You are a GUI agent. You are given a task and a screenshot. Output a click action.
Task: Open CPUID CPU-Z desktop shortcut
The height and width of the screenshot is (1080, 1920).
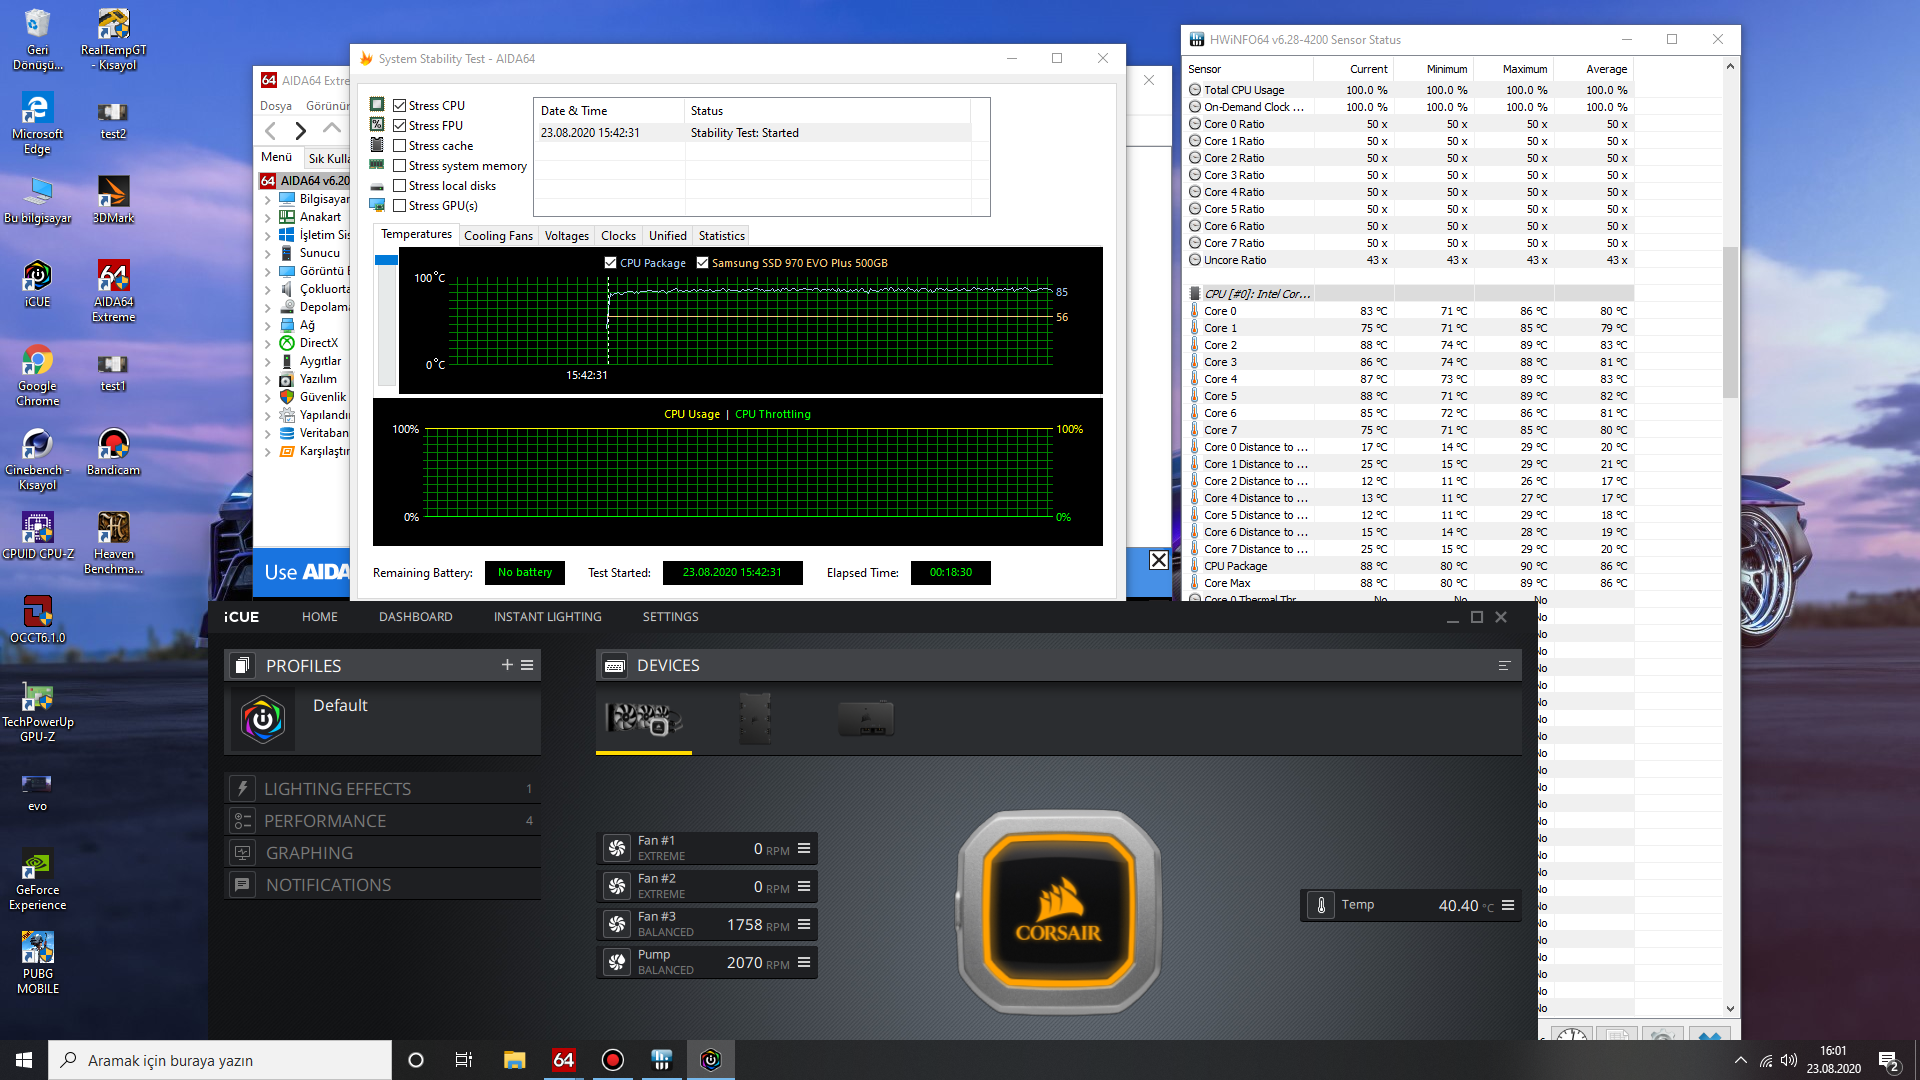[37, 536]
